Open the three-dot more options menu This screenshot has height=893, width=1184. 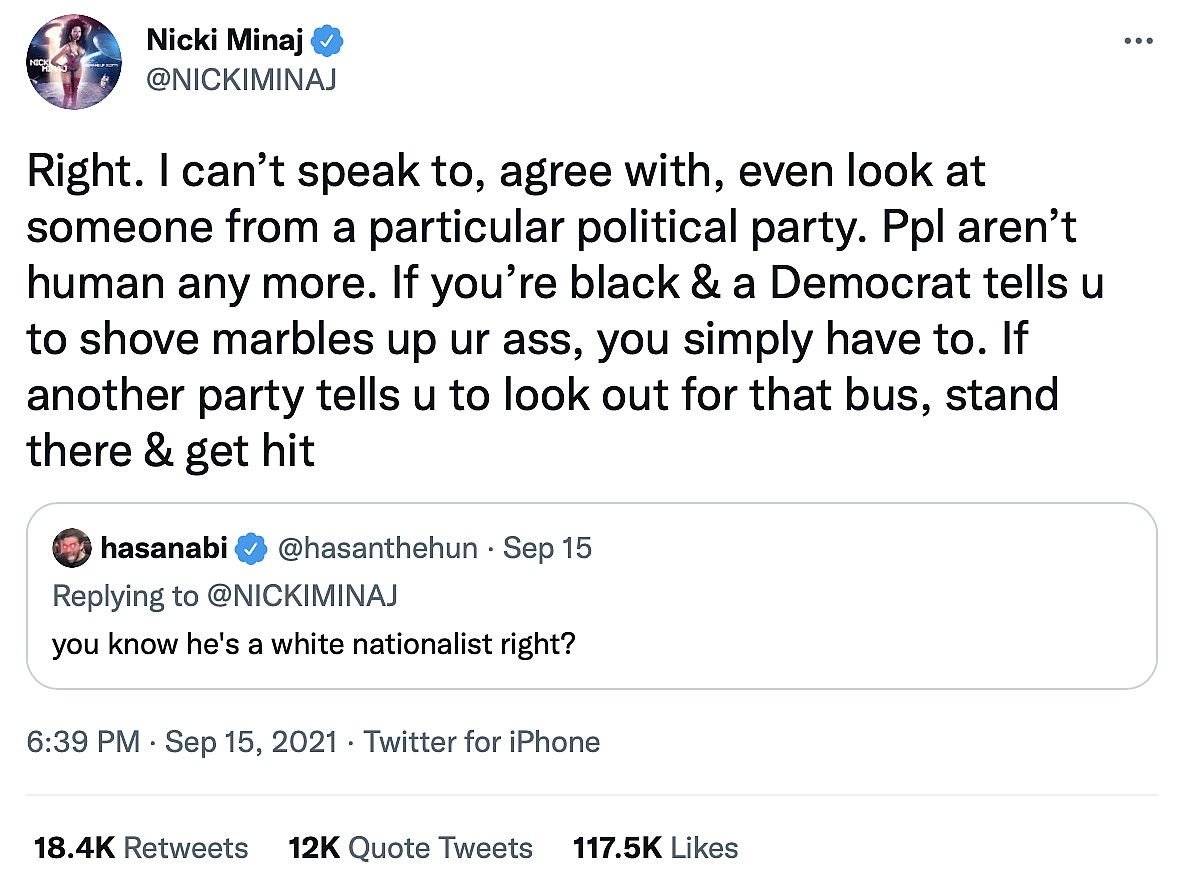tap(1139, 41)
